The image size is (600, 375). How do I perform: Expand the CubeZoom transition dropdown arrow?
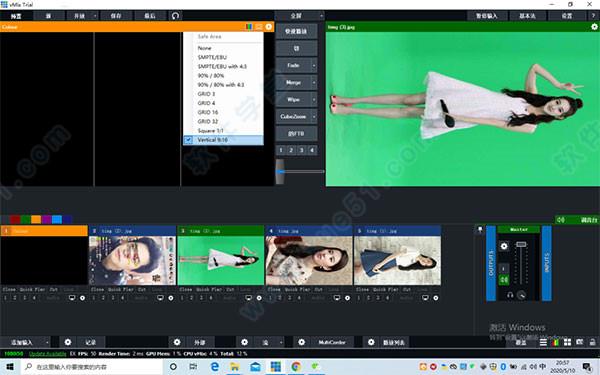pyautogui.click(x=314, y=116)
